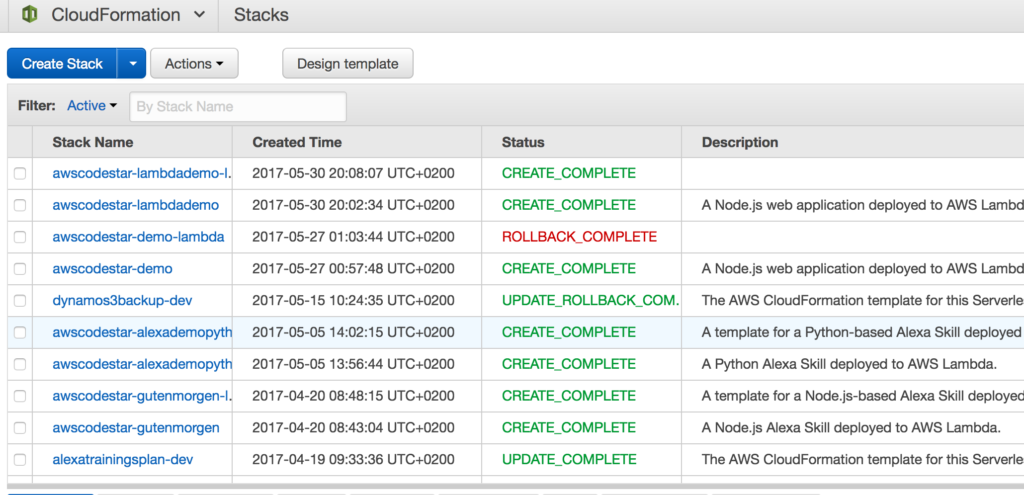Open the Active filter dropdown
This screenshot has width=1024, height=495.
click(92, 106)
